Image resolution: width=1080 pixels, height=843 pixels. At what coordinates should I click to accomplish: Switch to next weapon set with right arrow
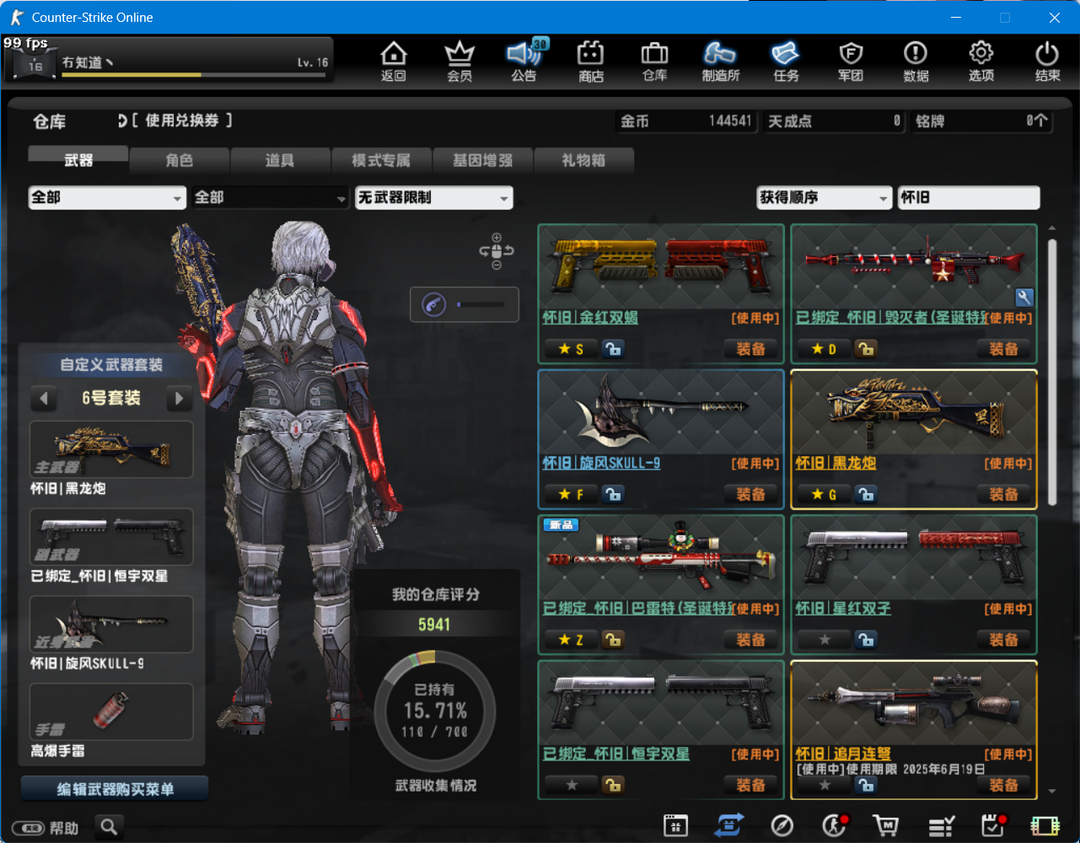(x=179, y=398)
